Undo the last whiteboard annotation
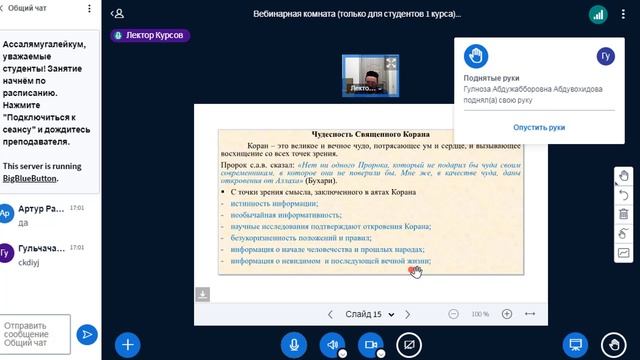The height and width of the screenshot is (360, 640). [x=623, y=196]
